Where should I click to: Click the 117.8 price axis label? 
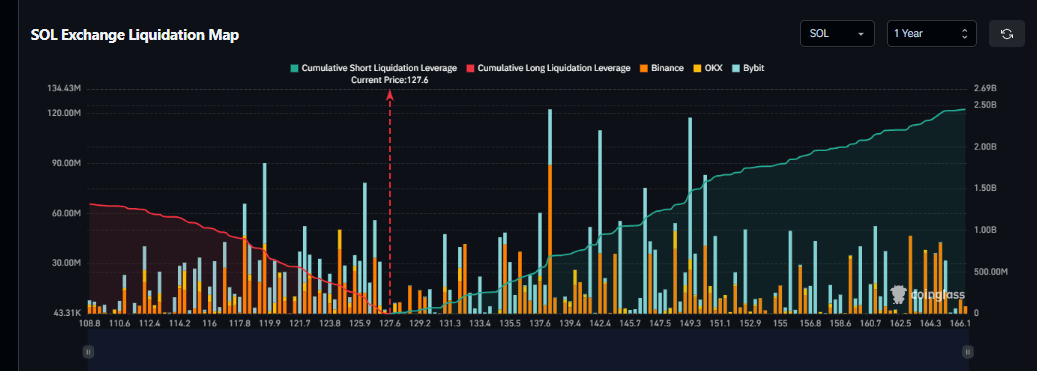[x=239, y=323]
